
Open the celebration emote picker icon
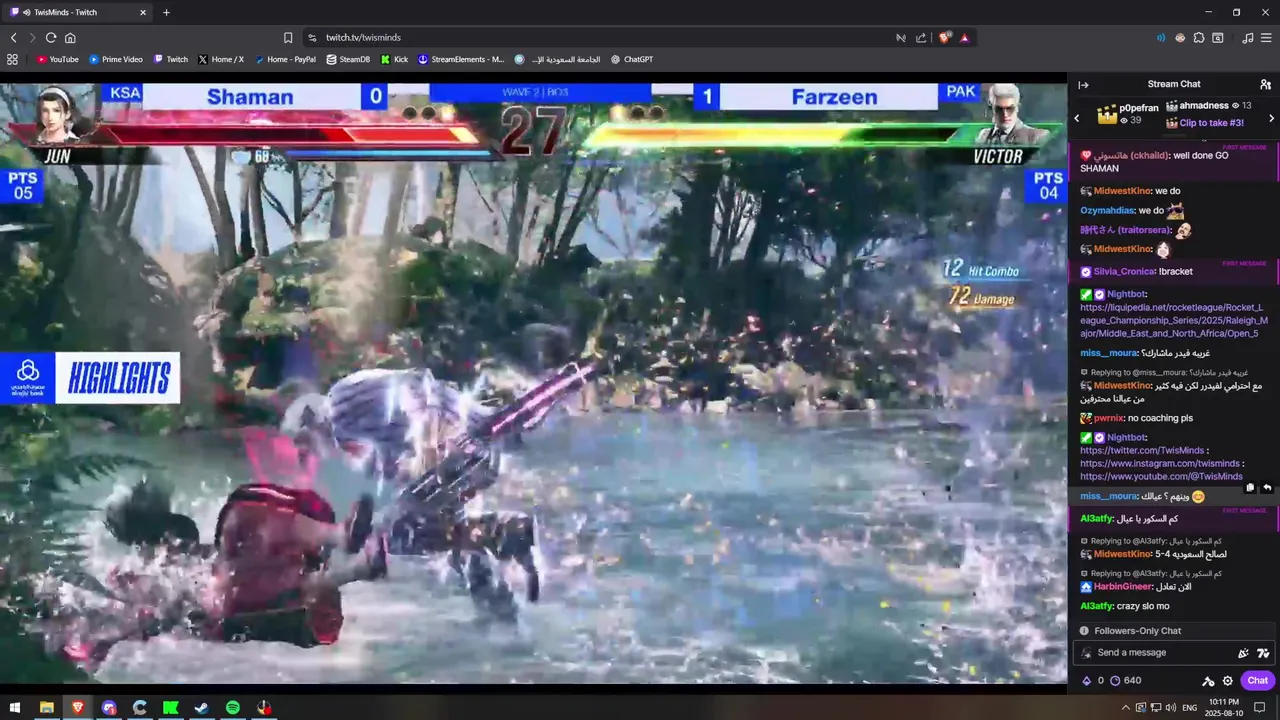pyautogui.click(x=1244, y=653)
